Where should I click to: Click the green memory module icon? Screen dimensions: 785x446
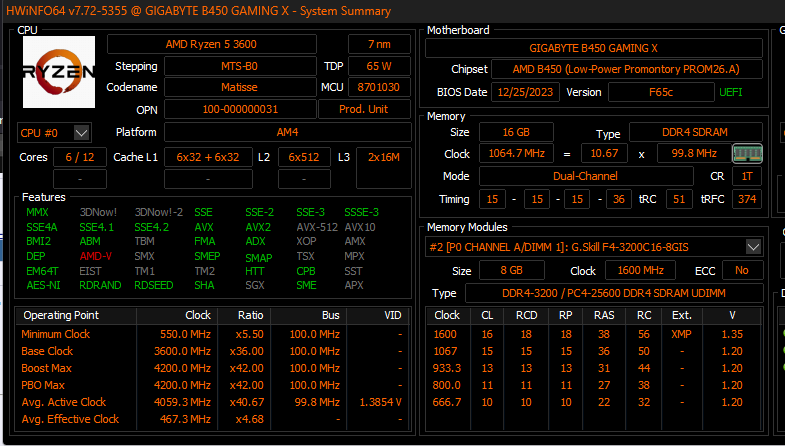pos(746,154)
